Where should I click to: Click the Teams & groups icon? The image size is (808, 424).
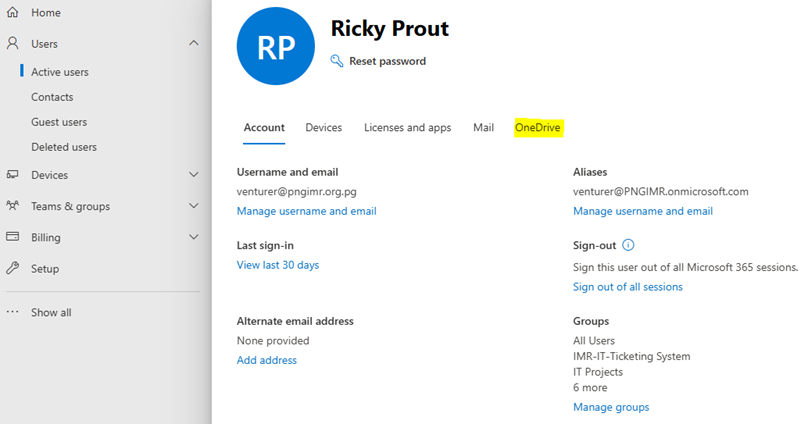(x=13, y=206)
